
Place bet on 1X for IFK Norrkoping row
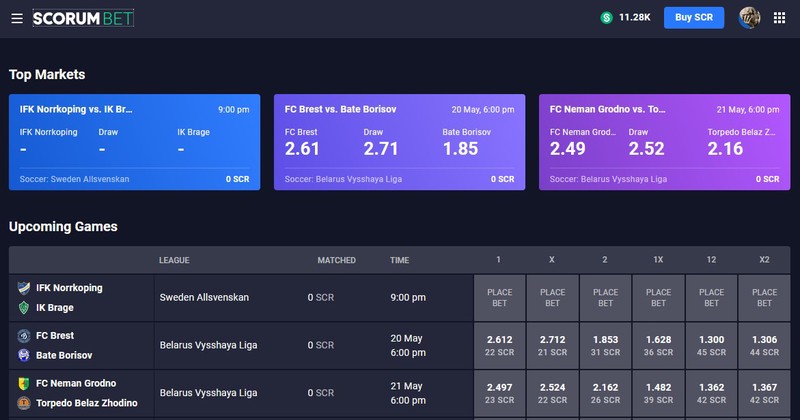point(658,298)
